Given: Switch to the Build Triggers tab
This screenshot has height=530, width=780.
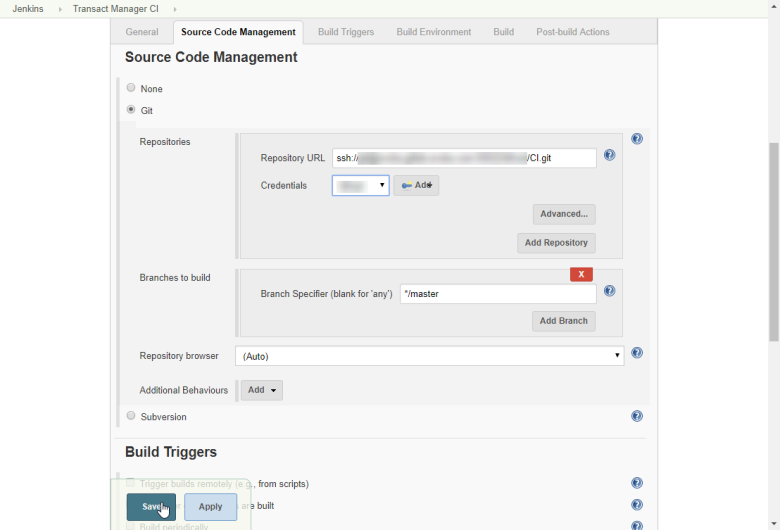Looking at the screenshot, I should click(346, 32).
